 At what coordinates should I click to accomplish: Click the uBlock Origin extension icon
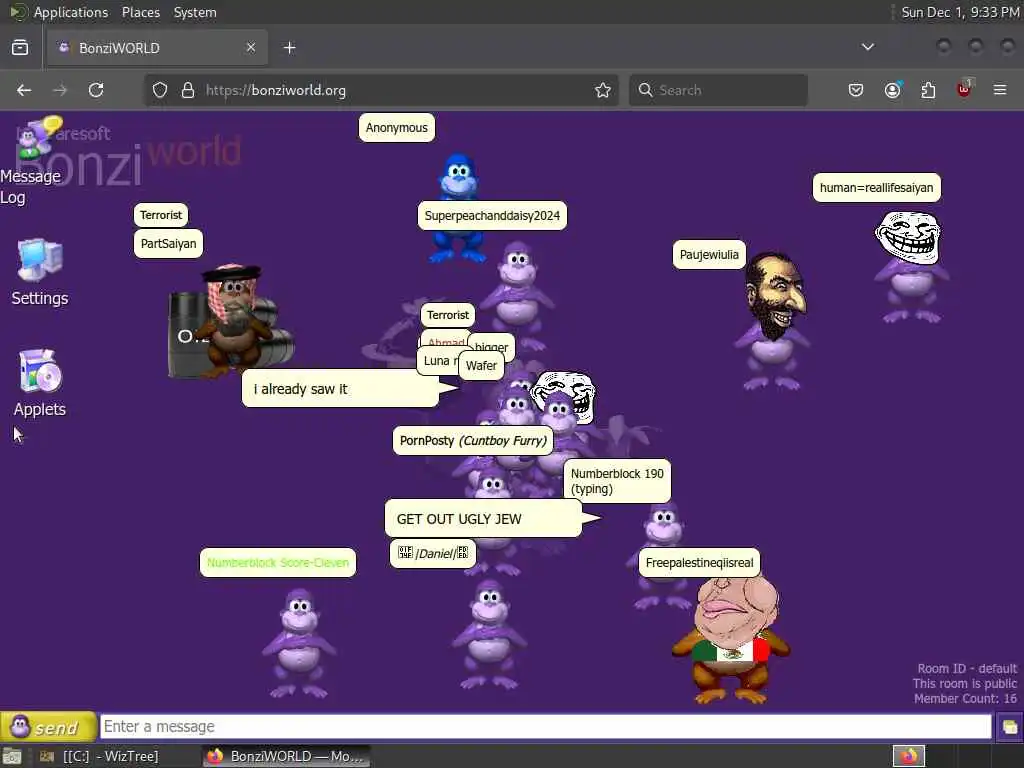(x=964, y=89)
